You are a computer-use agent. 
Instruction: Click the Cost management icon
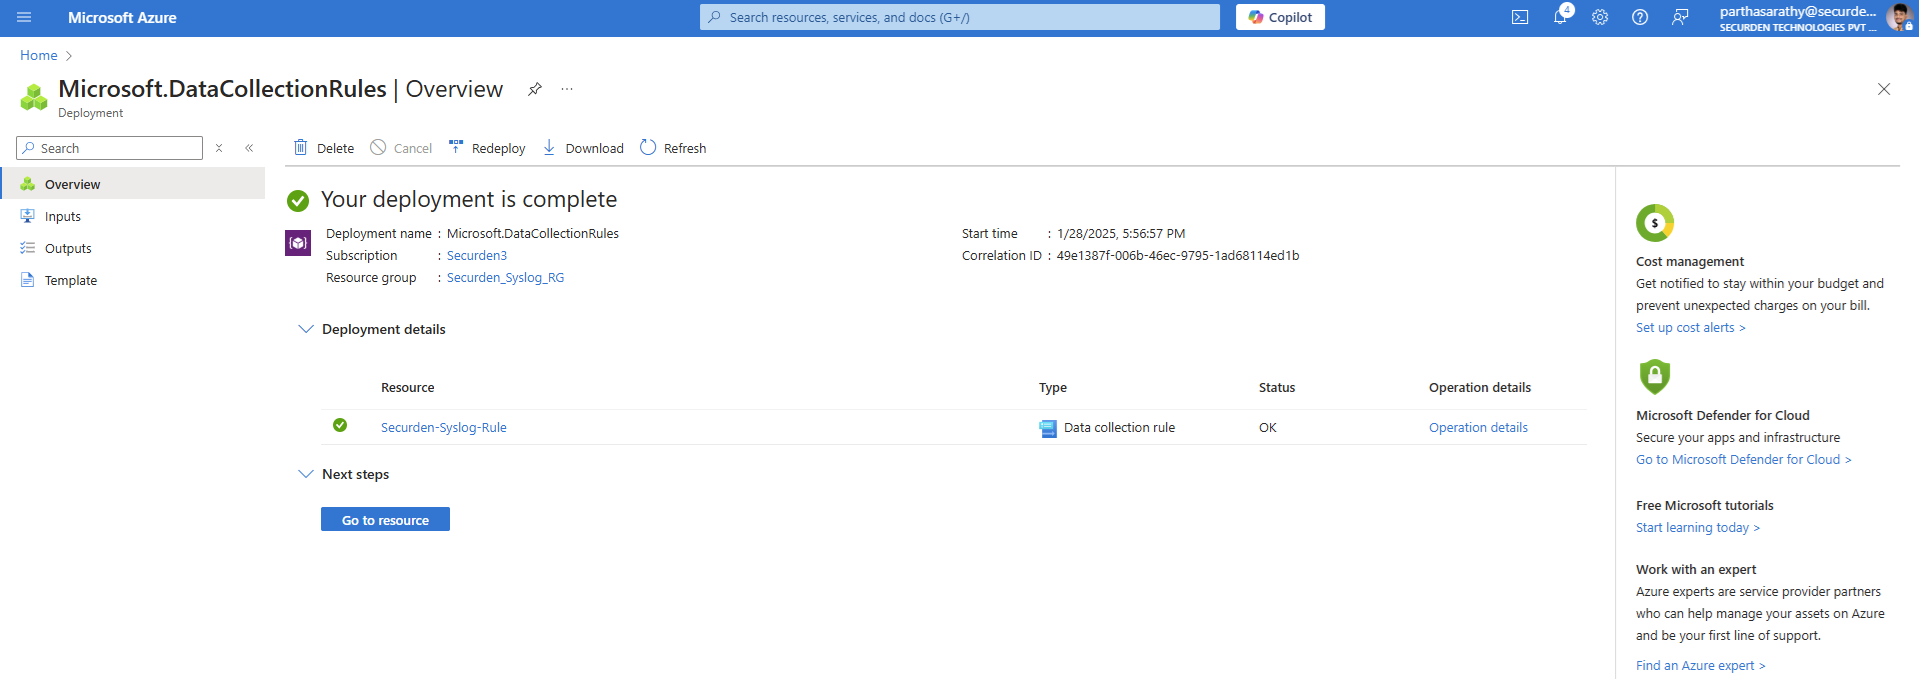(x=1655, y=223)
